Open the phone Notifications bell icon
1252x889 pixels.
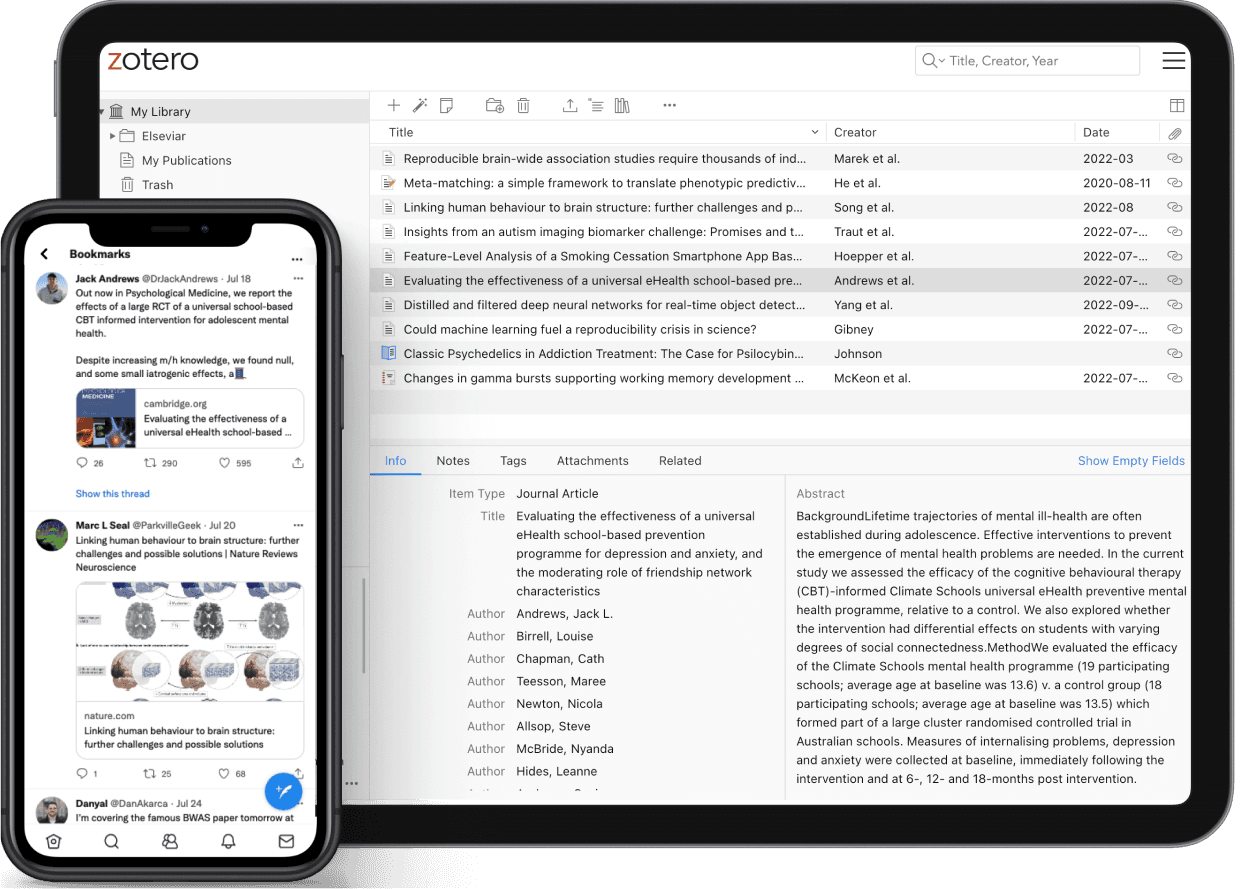point(228,842)
